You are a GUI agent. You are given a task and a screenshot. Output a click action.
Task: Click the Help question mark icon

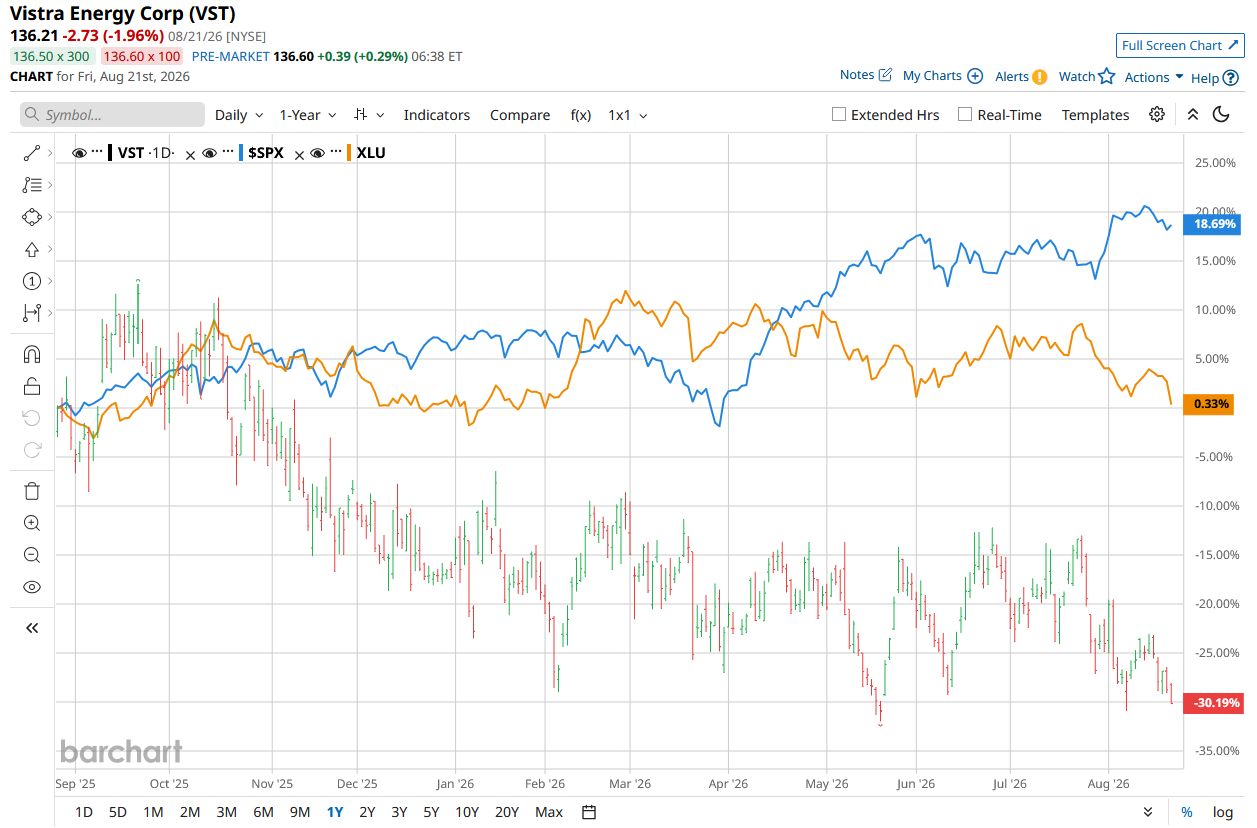pyautogui.click(x=1229, y=77)
